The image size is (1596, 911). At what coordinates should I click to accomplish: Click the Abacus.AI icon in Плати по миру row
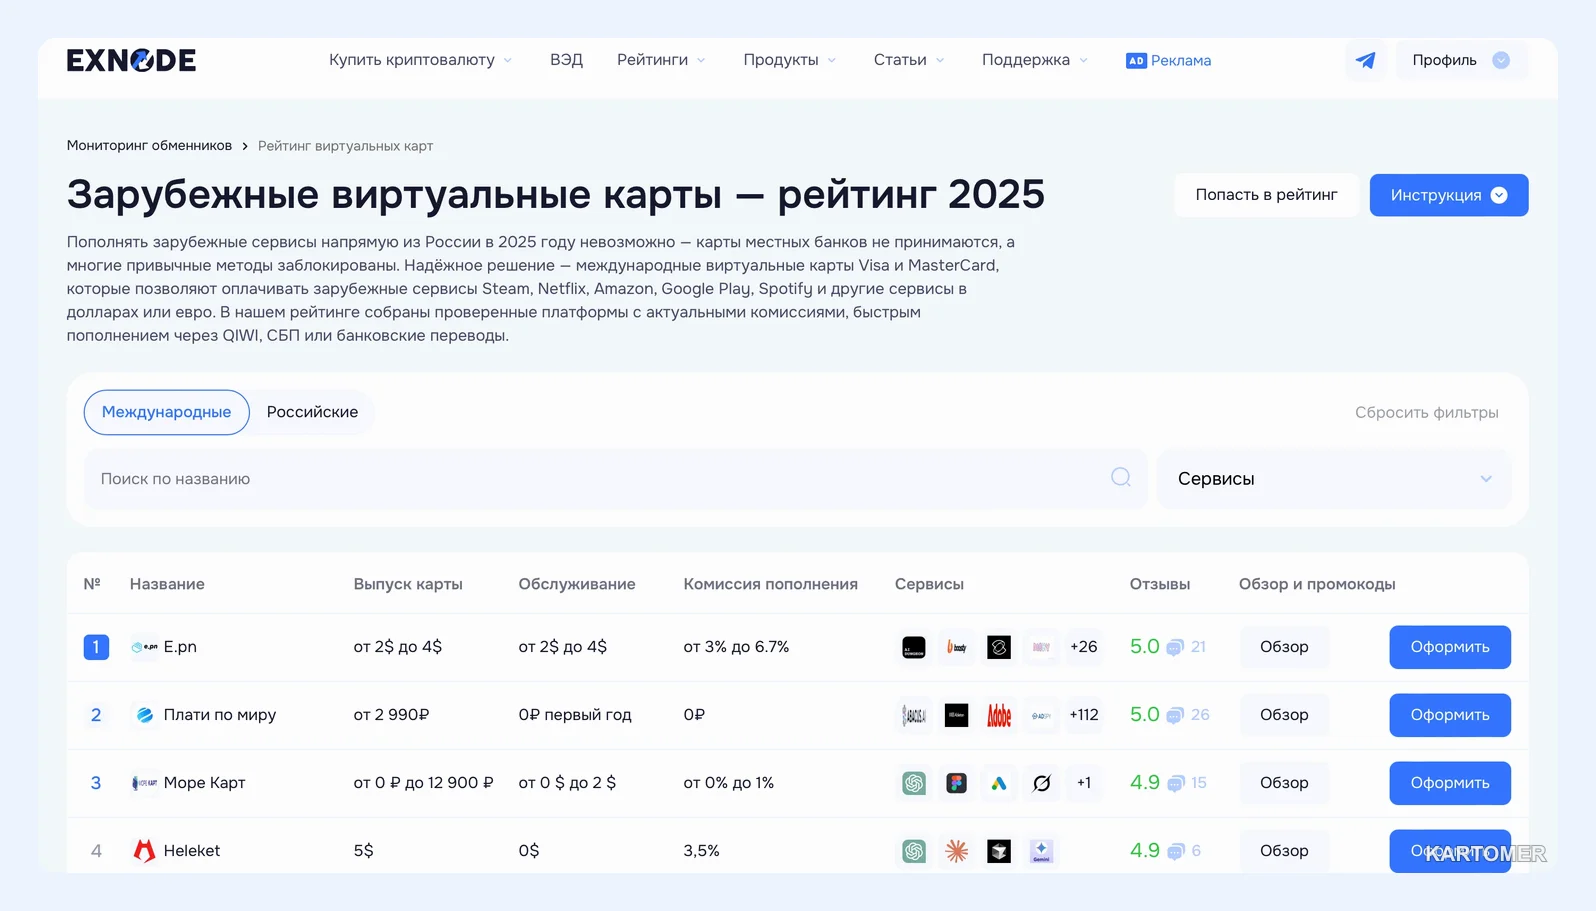pos(914,715)
